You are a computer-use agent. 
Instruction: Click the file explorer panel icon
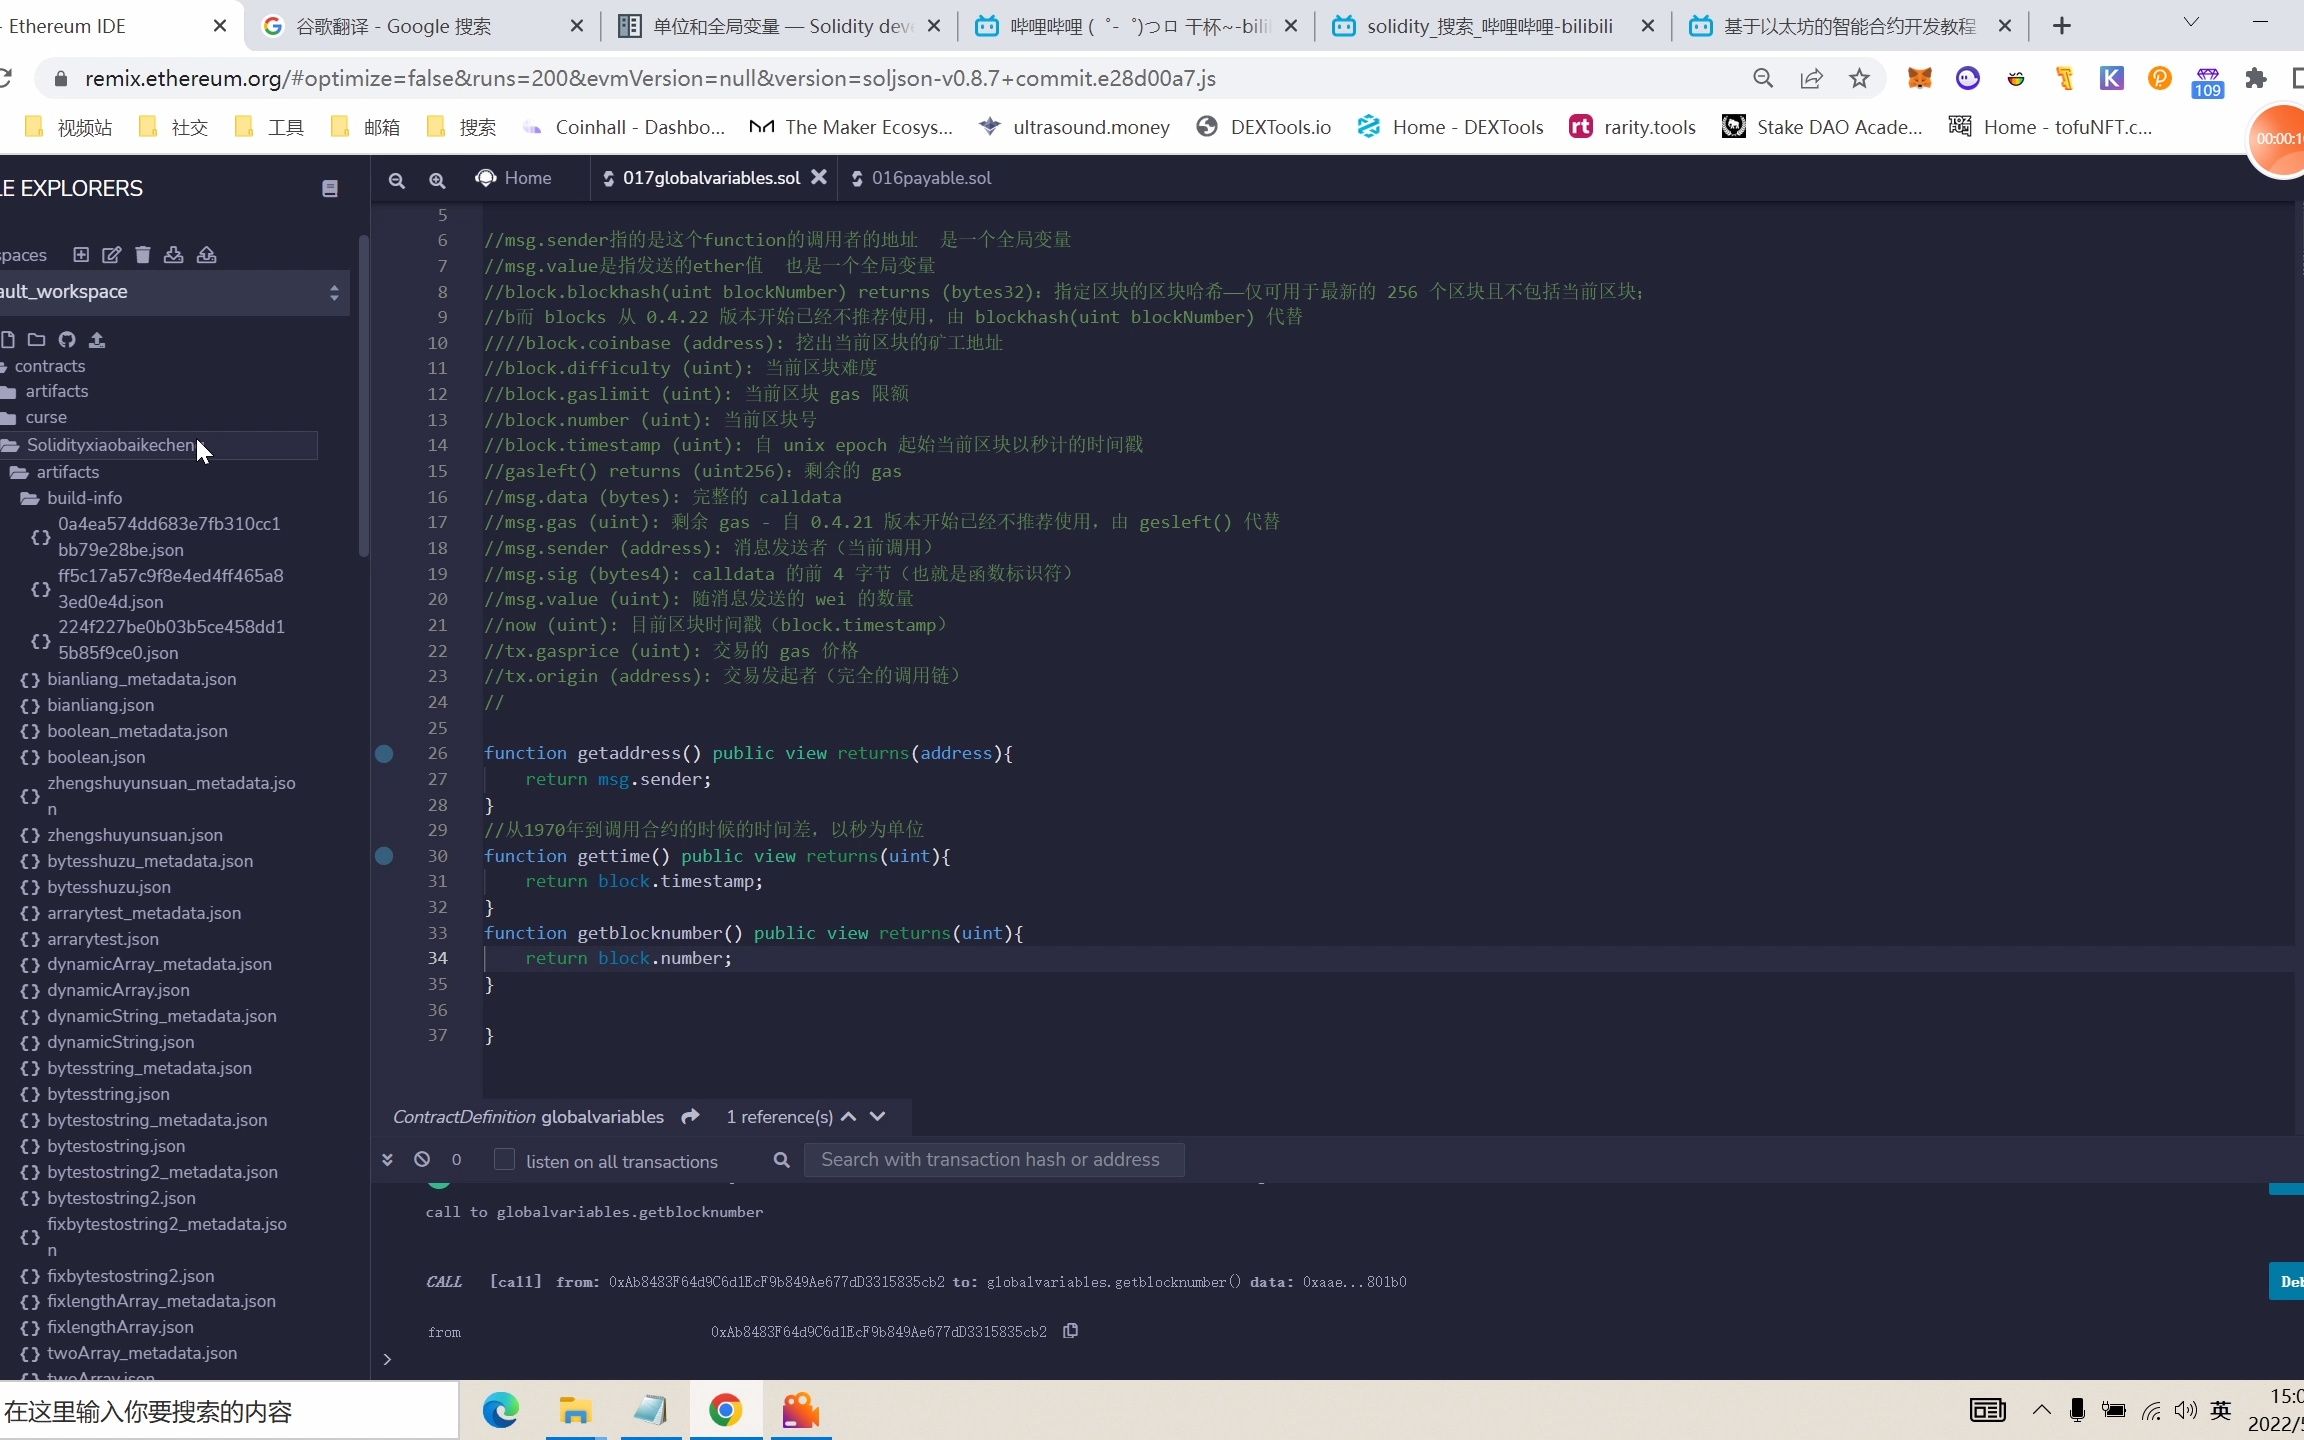click(328, 187)
